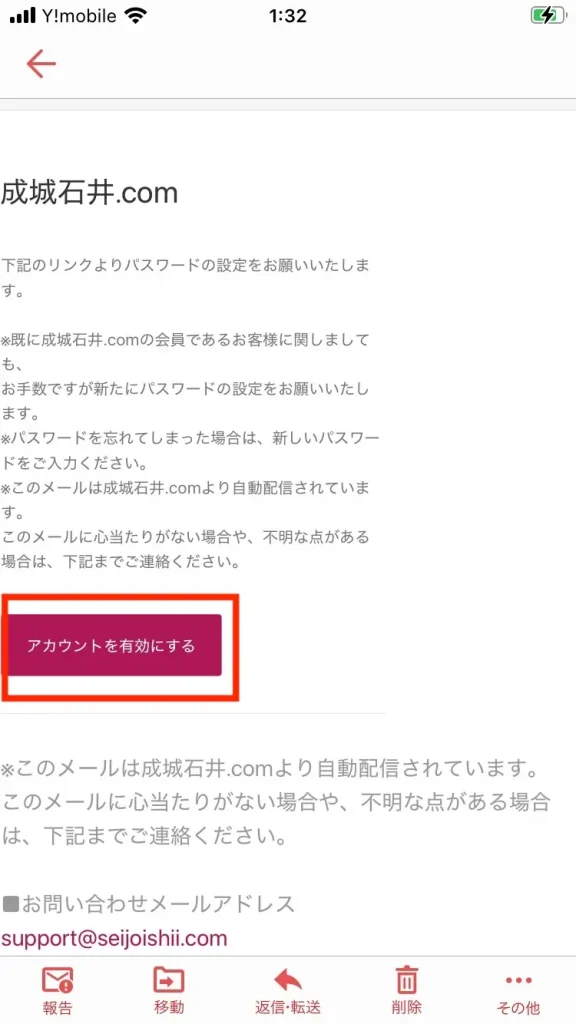This screenshot has width=576, height=1024.
Task: Select the 移動 label in bottom bar
Action: tap(169, 1008)
